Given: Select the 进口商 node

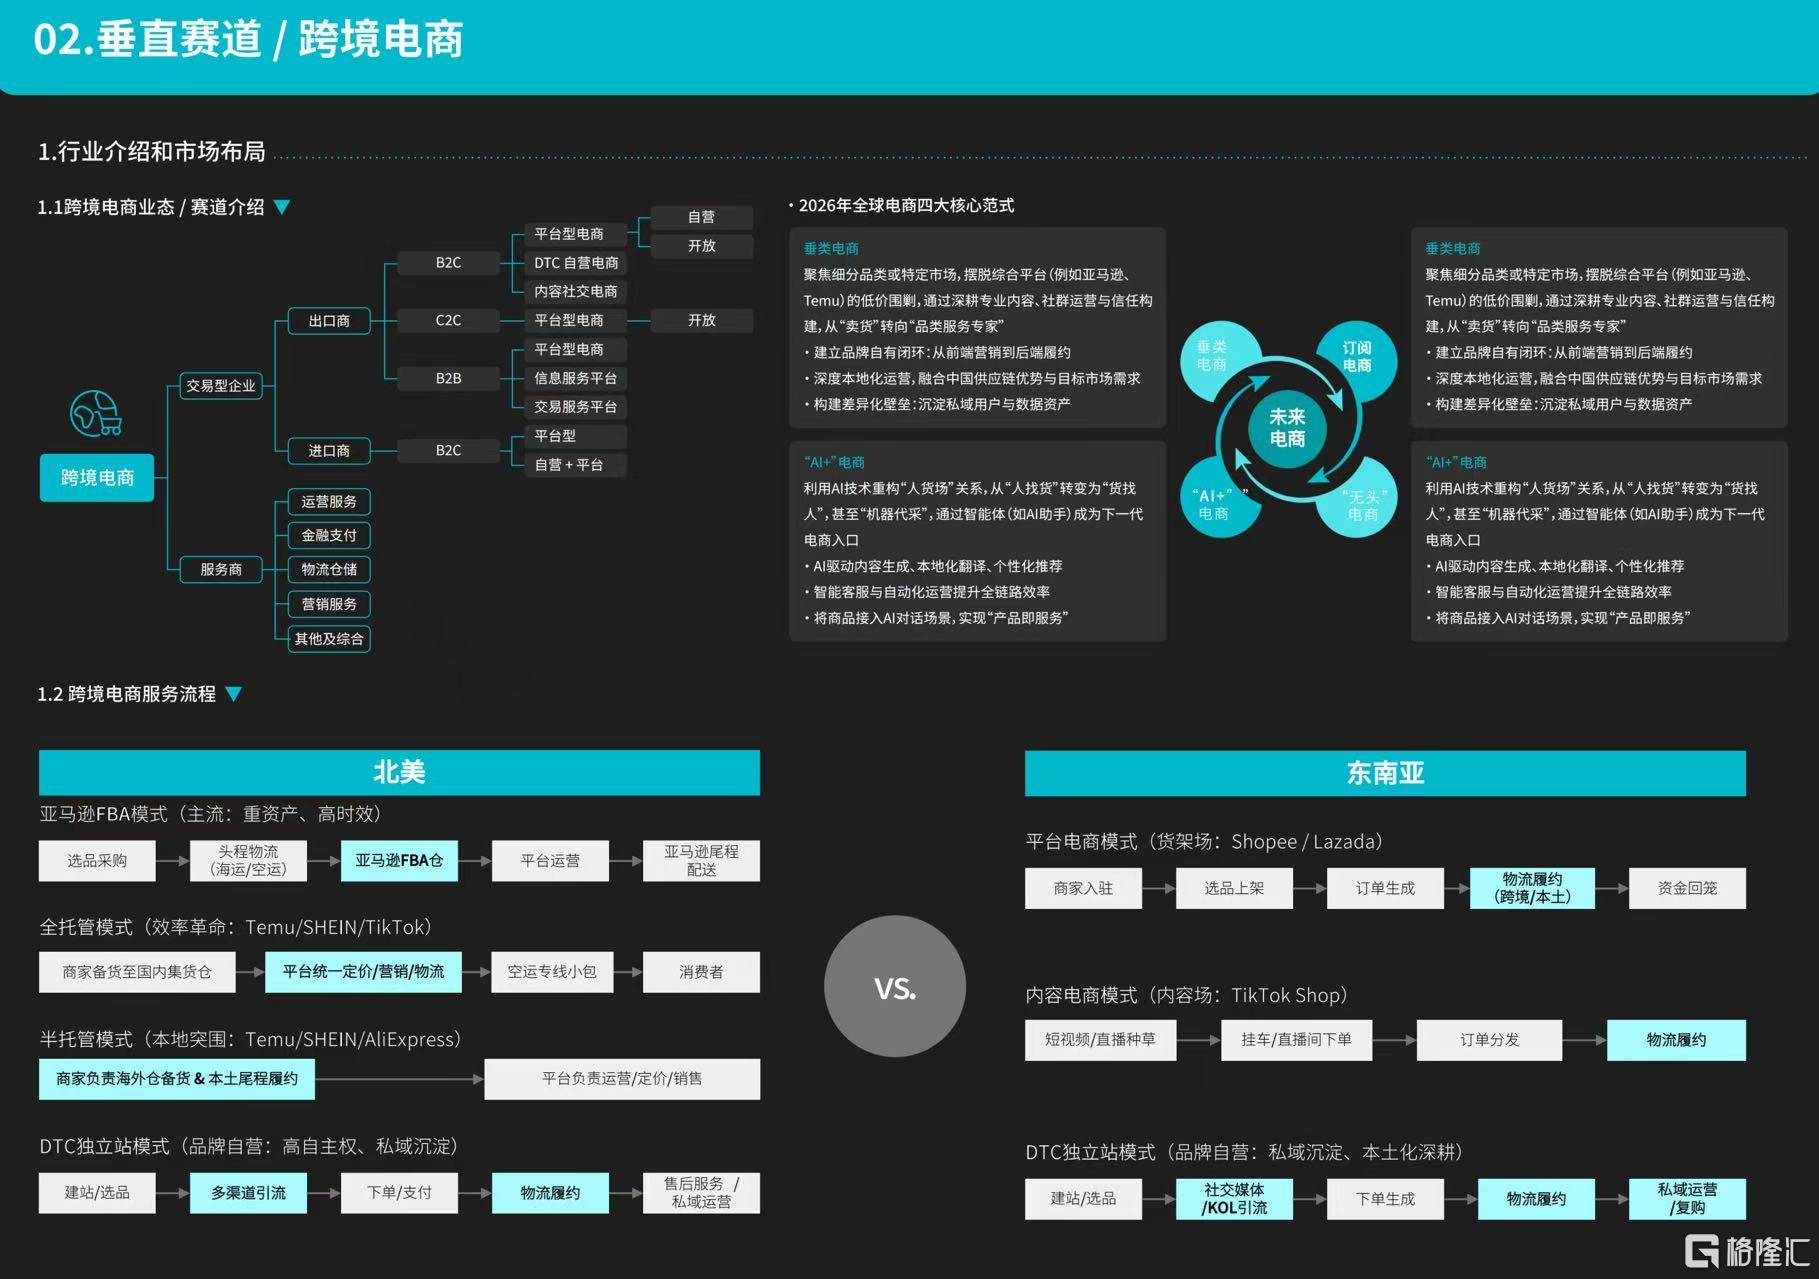Looking at the screenshot, I should (x=329, y=451).
